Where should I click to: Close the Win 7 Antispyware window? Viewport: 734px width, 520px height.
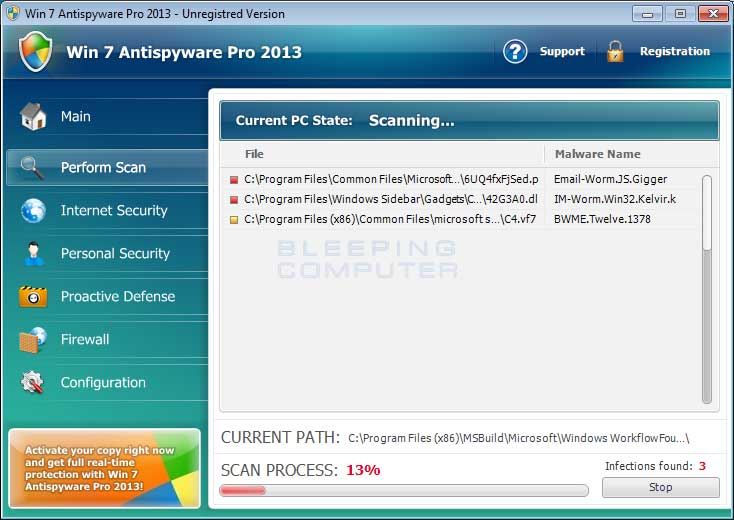(x=713, y=14)
